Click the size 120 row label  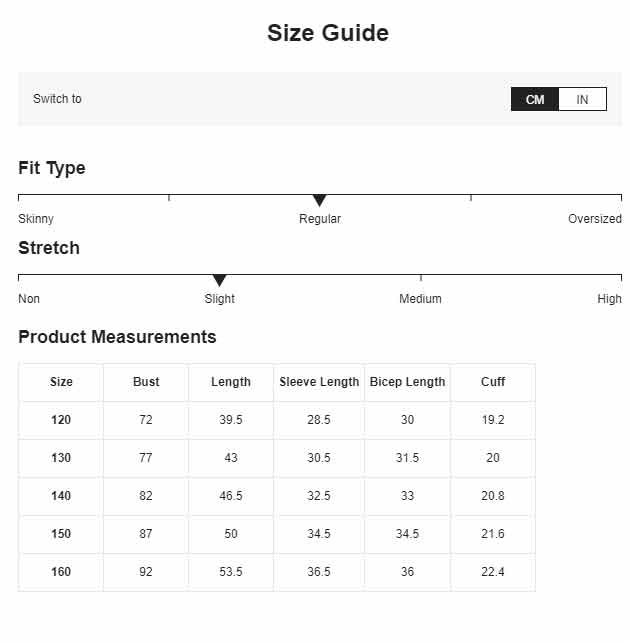(61, 420)
